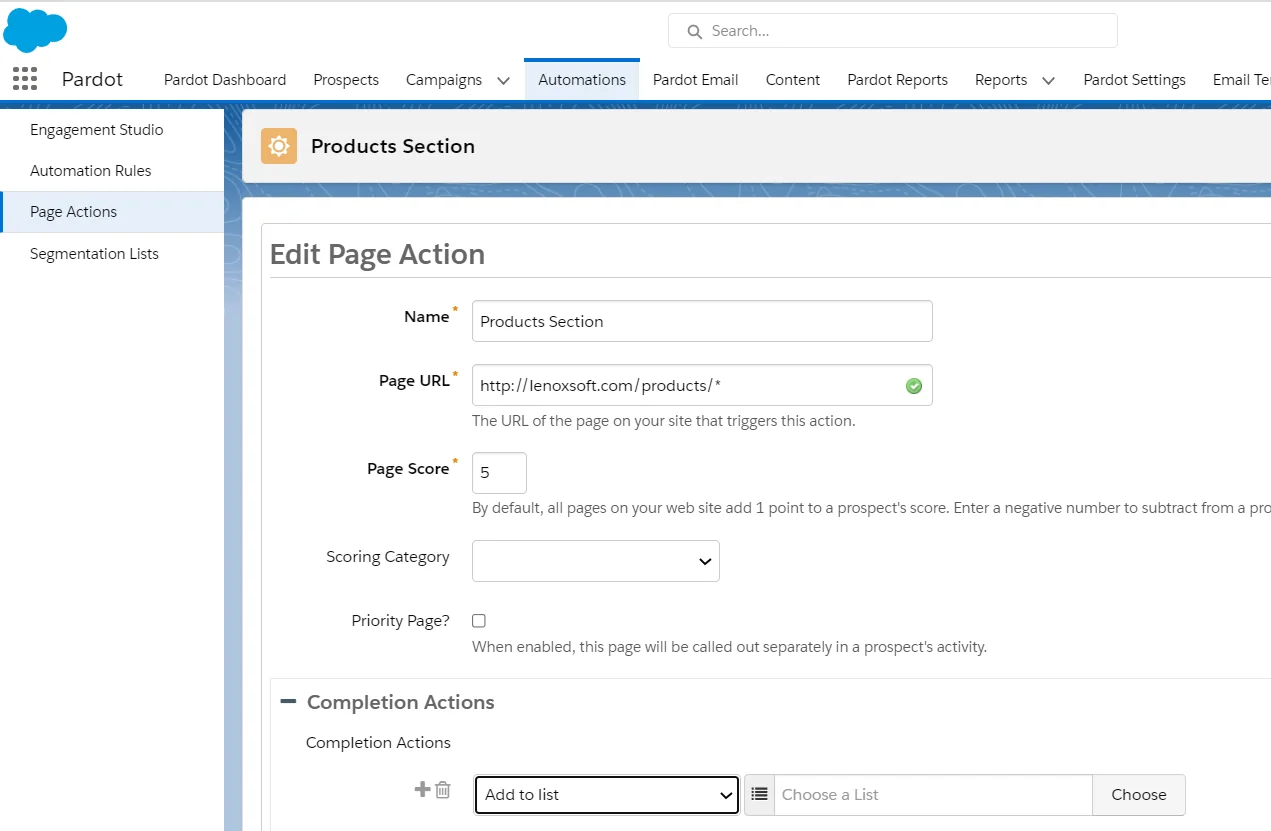This screenshot has height=831, width=1271.
Task: Click the green checkmark beside Page URL
Action: (x=912, y=385)
